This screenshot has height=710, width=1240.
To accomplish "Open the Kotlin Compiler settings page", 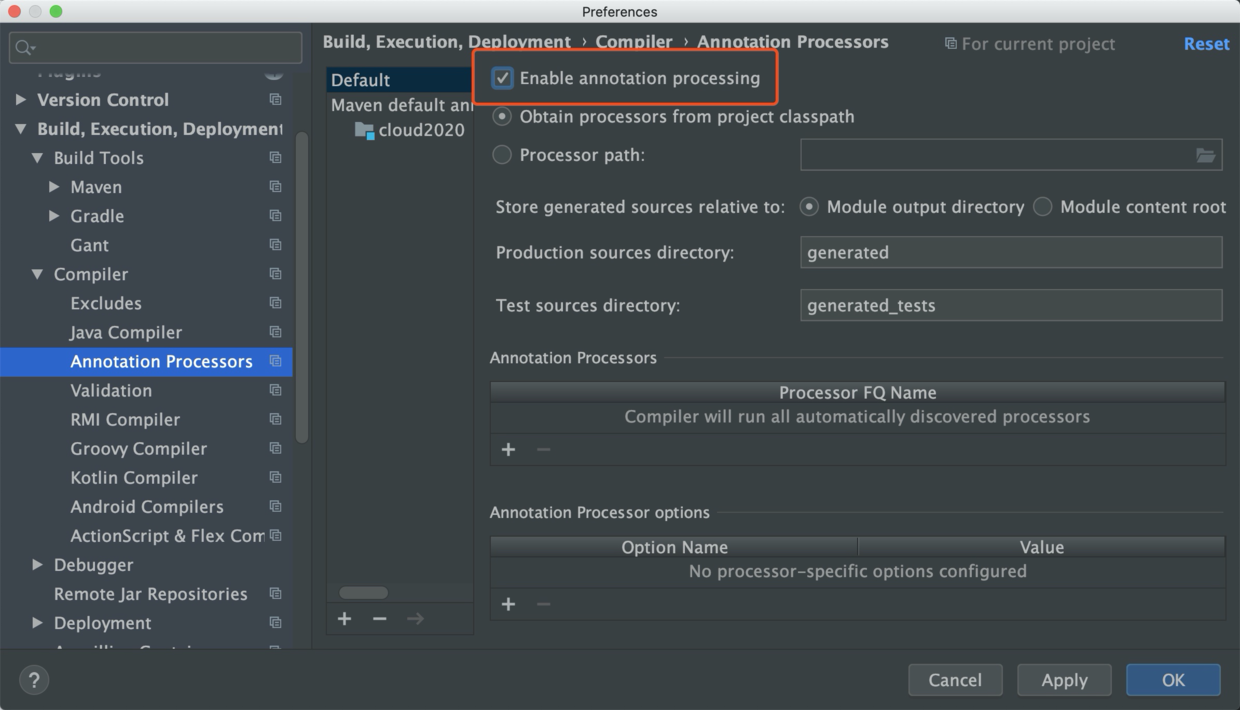I will coord(134,478).
